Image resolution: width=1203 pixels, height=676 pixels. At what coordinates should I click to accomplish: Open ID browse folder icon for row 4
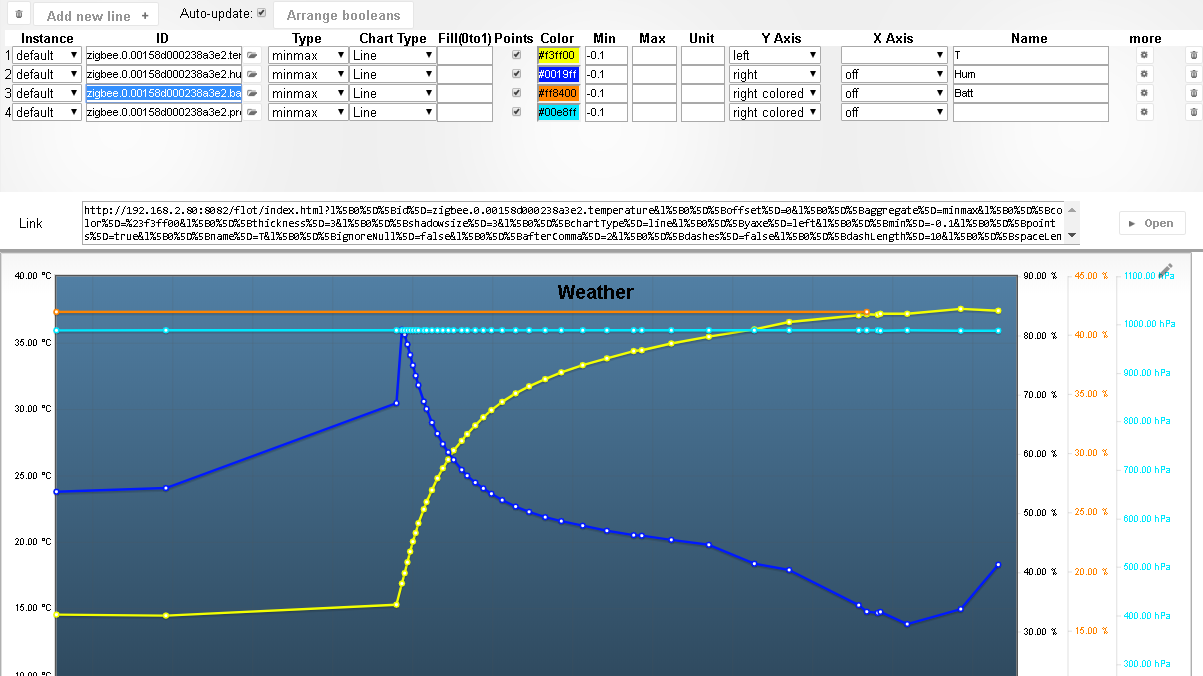tap(253, 112)
